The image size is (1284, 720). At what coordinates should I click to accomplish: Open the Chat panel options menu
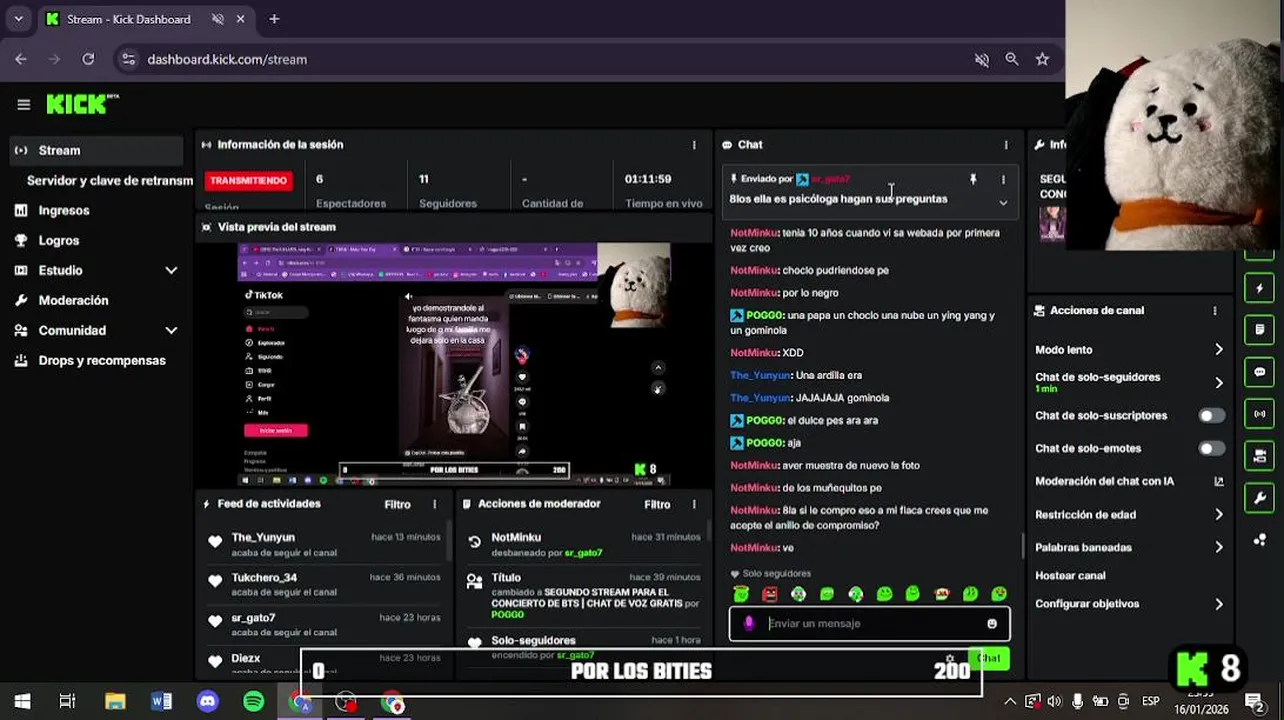pyautogui.click(x=1006, y=145)
